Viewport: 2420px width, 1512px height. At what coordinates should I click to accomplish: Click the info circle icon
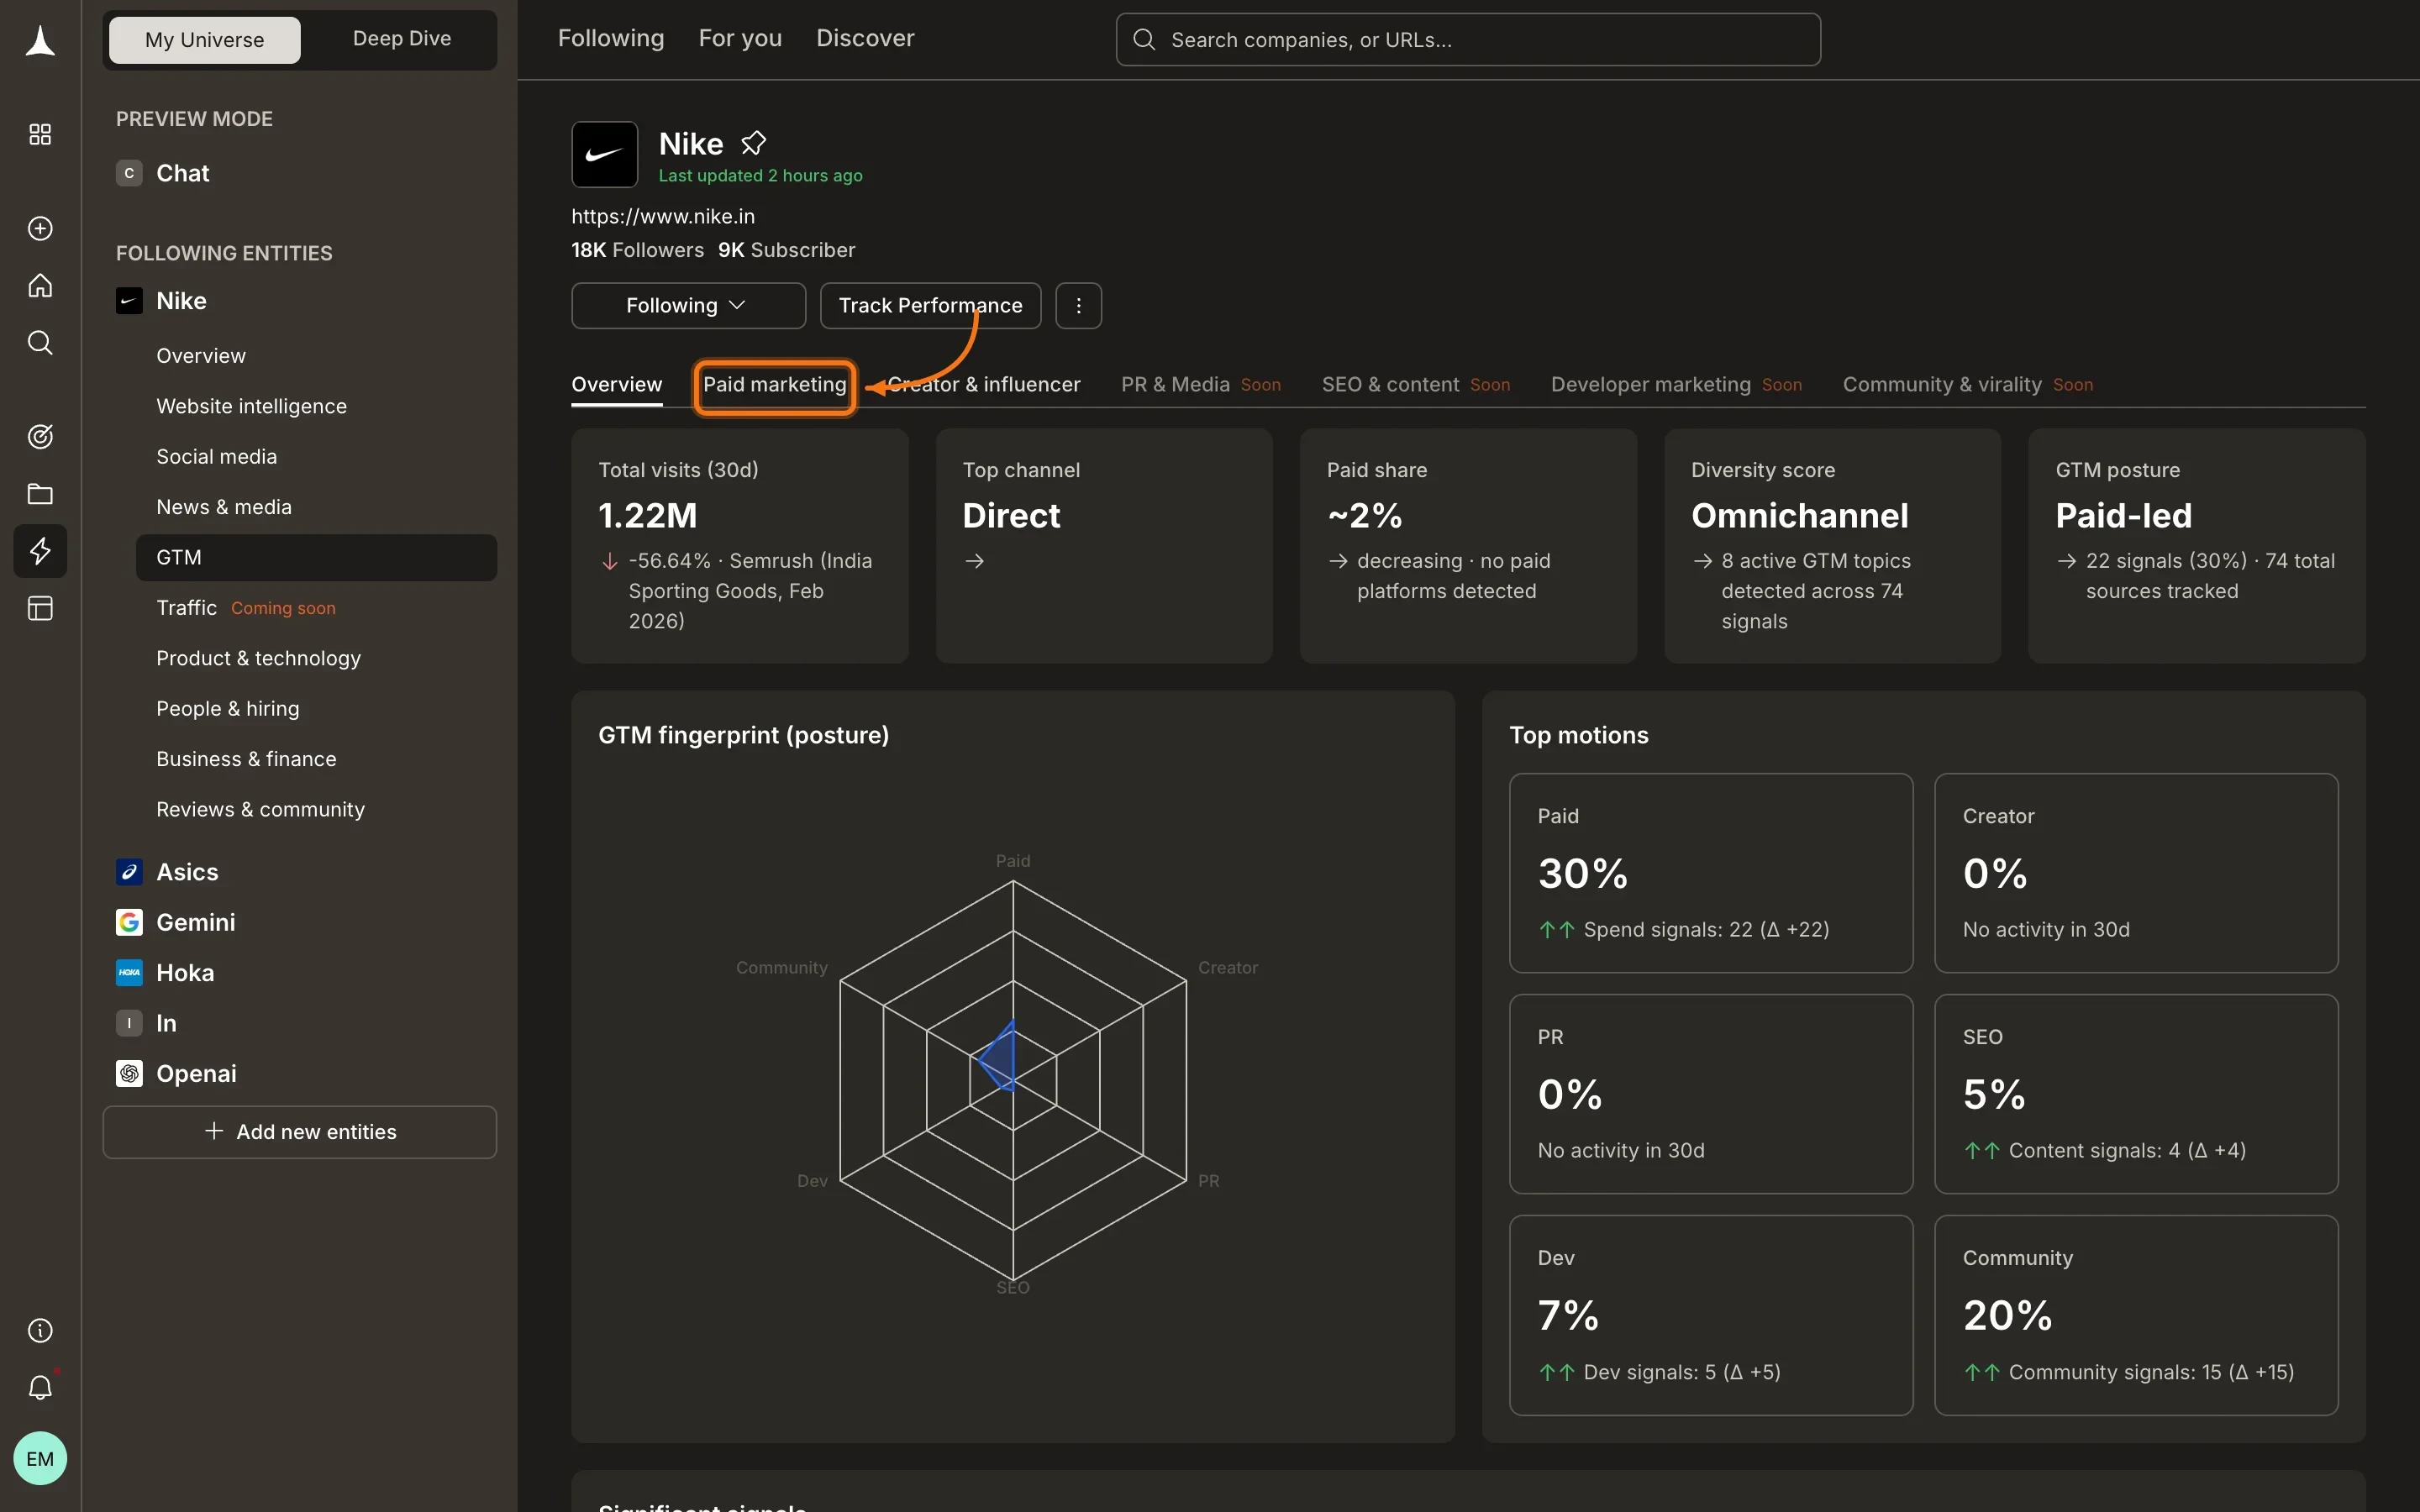point(40,1330)
